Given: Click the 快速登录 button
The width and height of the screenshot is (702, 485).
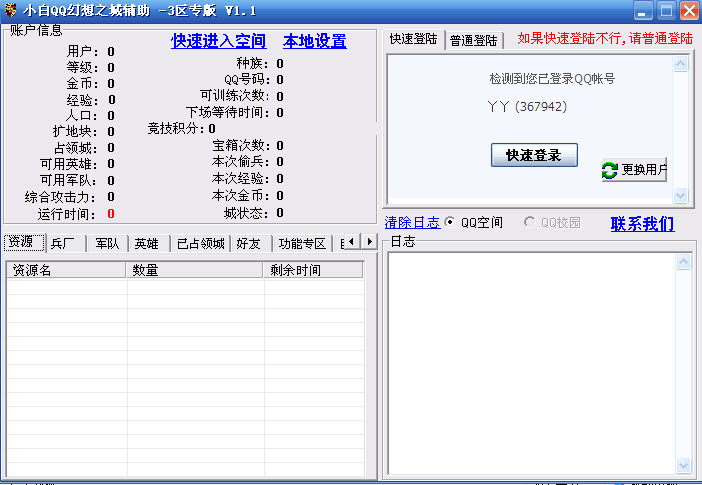Looking at the screenshot, I should [x=534, y=155].
